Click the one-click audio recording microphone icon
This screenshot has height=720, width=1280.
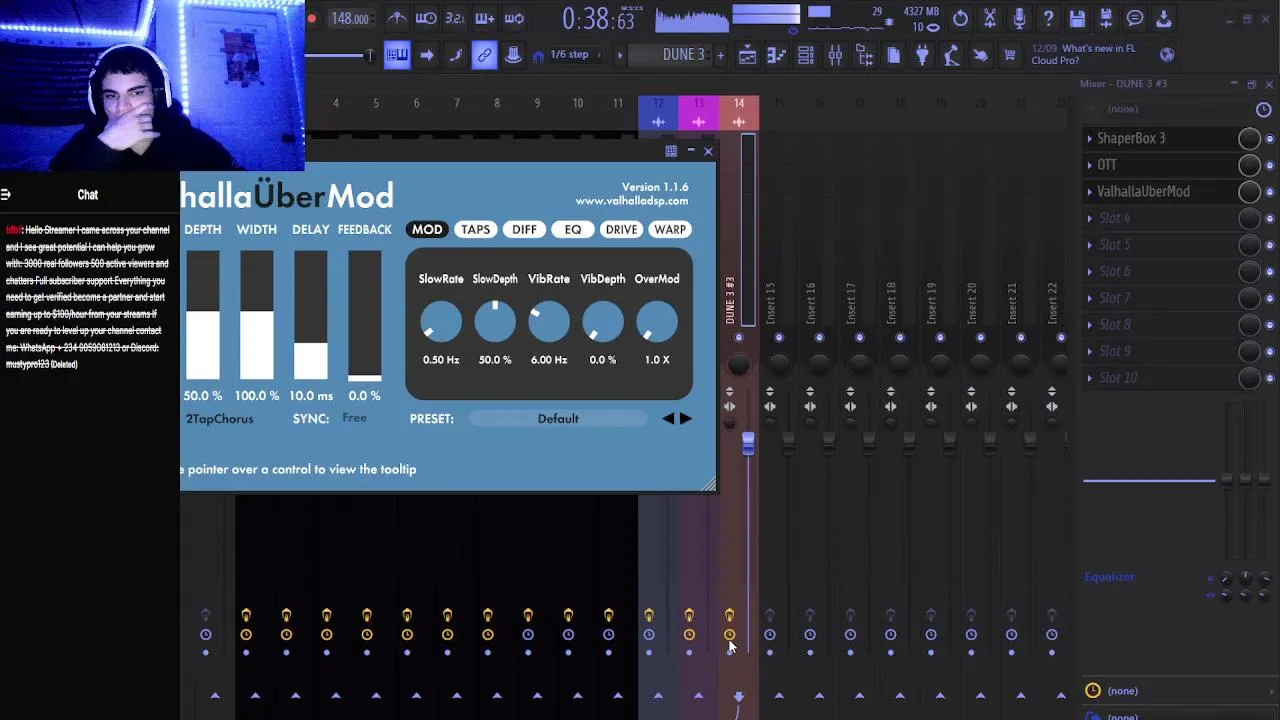[x=1019, y=18]
